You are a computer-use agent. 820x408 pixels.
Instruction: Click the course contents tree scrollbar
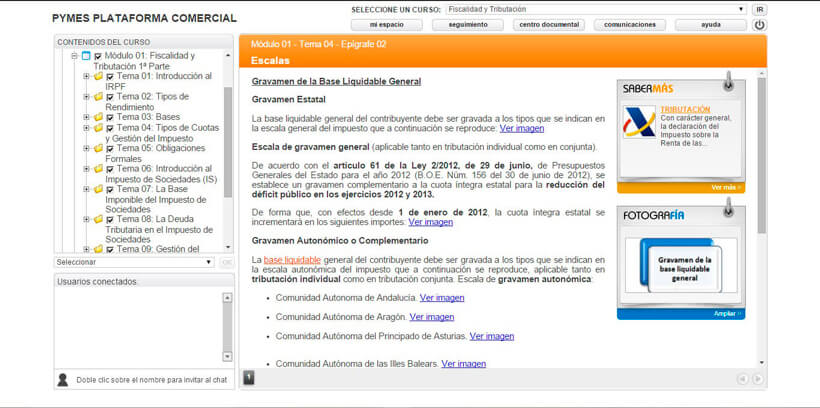(228, 142)
